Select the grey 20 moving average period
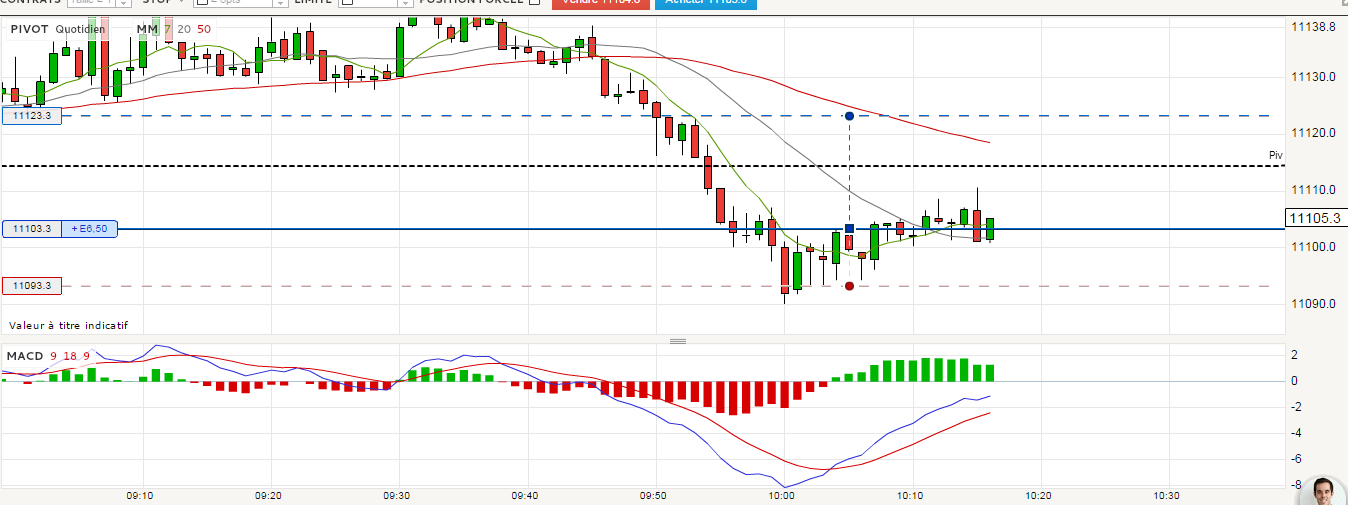Viewport: 1348px width, 505px height. 184,29
